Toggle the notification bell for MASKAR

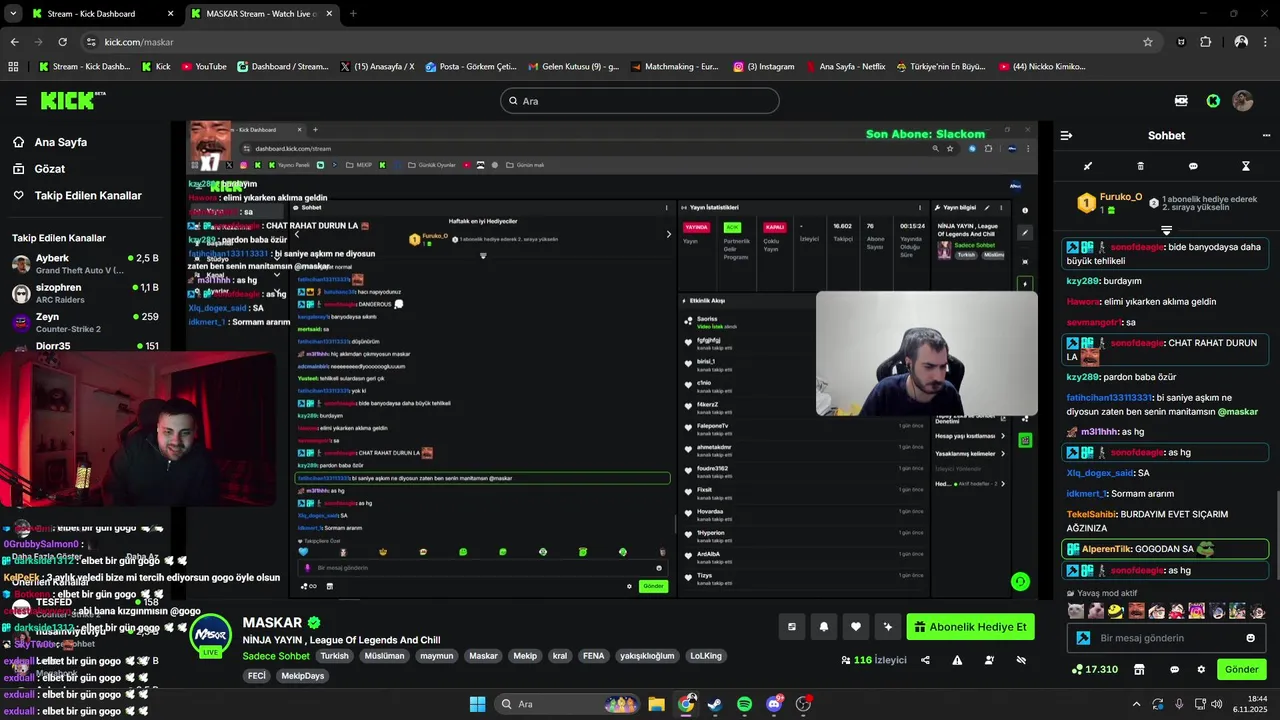coord(824,627)
